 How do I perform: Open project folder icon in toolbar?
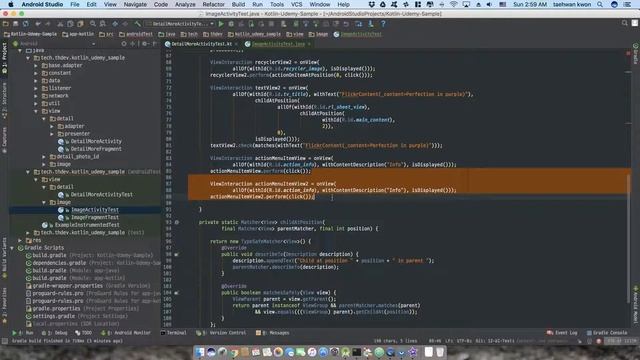[x=6, y=24]
